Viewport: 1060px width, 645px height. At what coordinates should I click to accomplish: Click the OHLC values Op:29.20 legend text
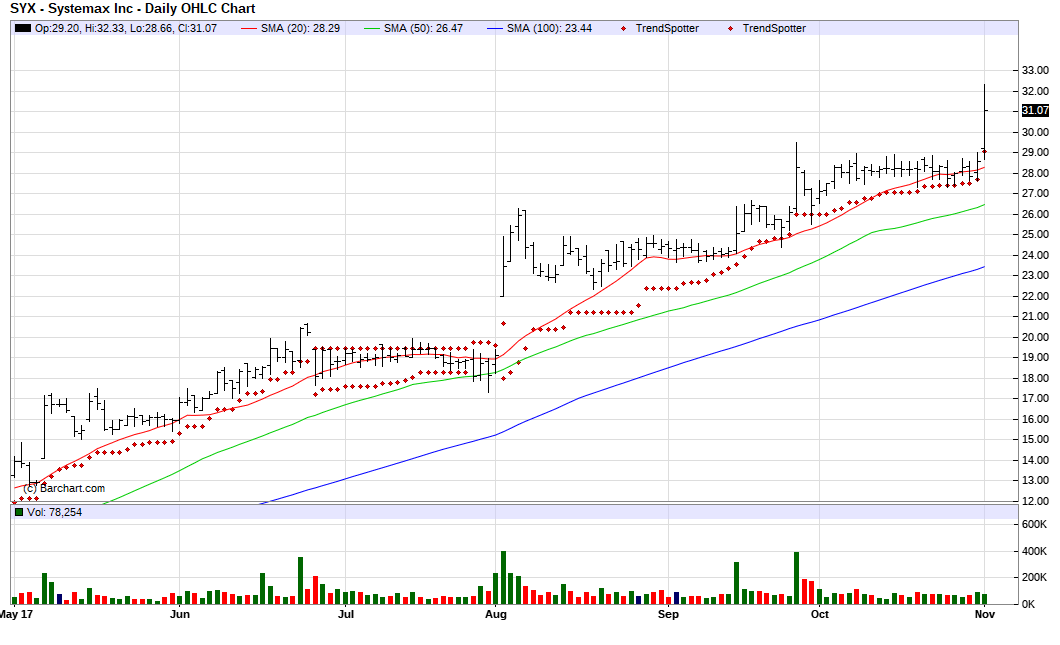126,28
